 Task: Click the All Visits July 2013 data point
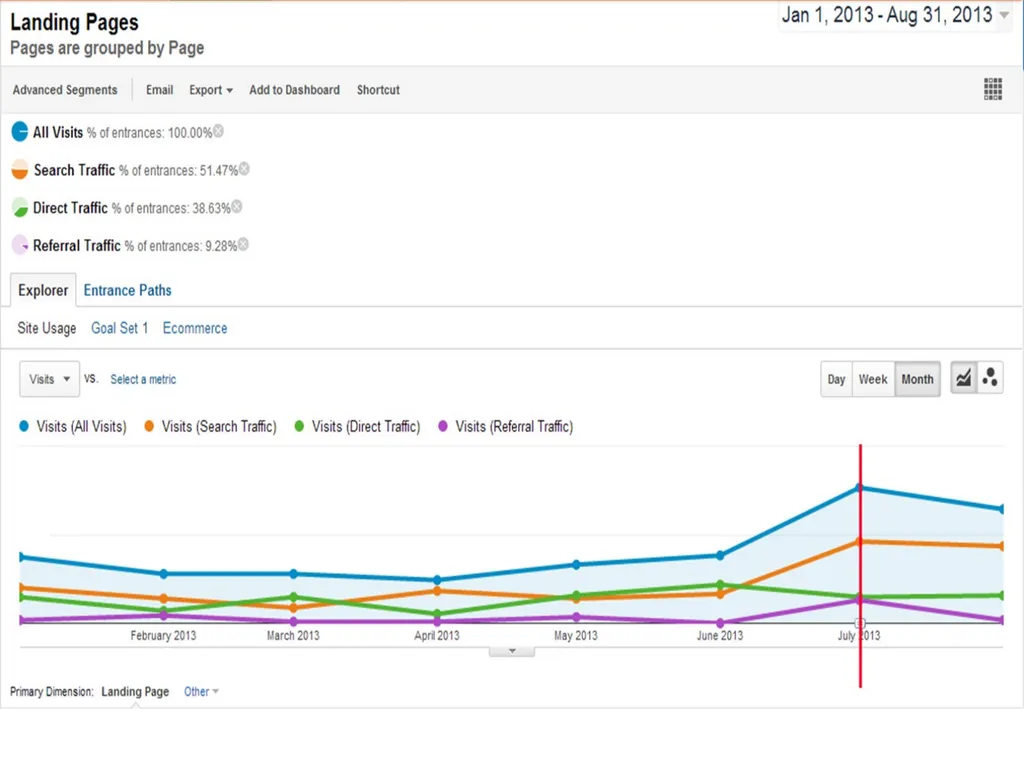point(860,488)
